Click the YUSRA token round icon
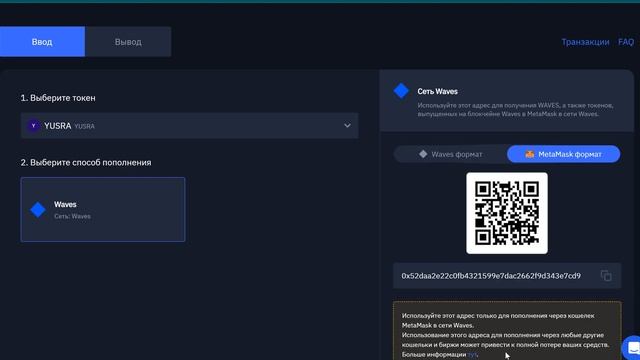The height and width of the screenshot is (360, 640). [x=33, y=126]
